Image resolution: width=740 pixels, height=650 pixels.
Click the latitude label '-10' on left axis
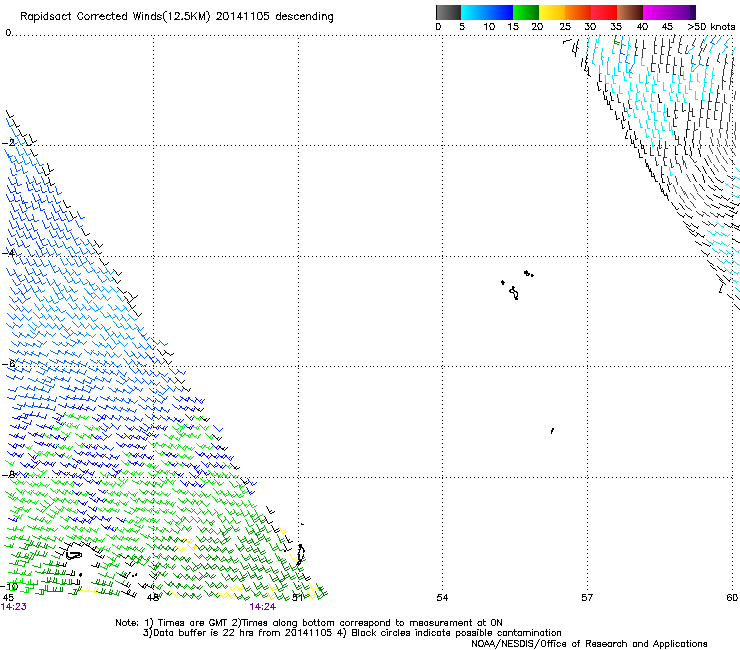pyautogui.click(x=9, y=587)
